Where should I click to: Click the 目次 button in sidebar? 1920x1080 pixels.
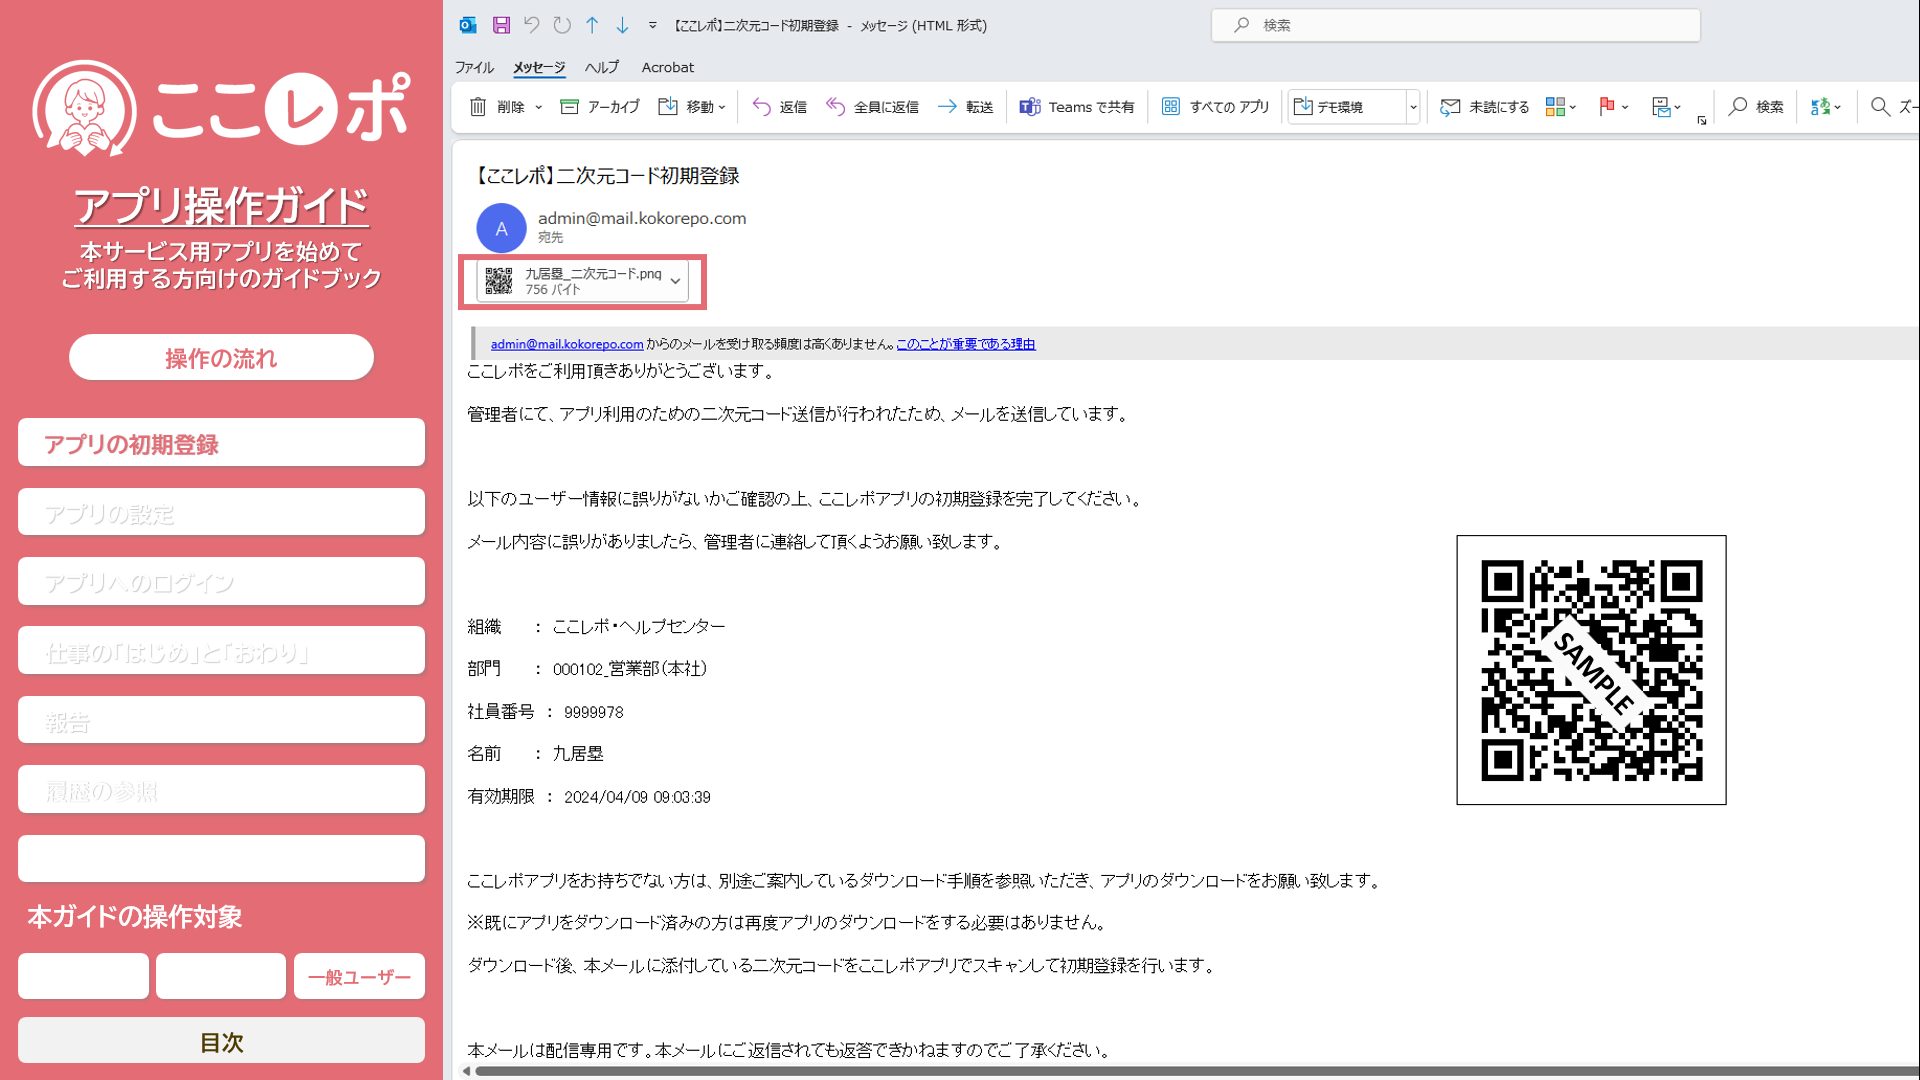(221, 1042)
